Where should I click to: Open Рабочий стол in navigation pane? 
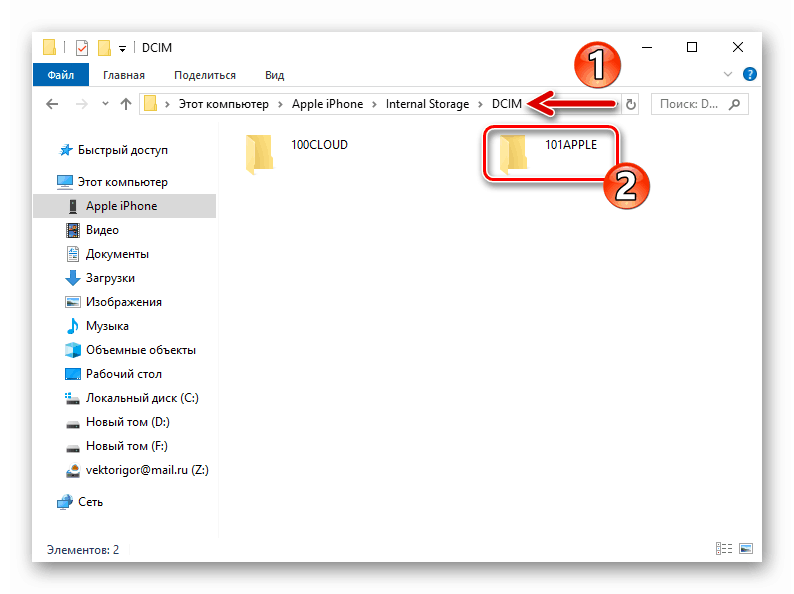point(113,374)
